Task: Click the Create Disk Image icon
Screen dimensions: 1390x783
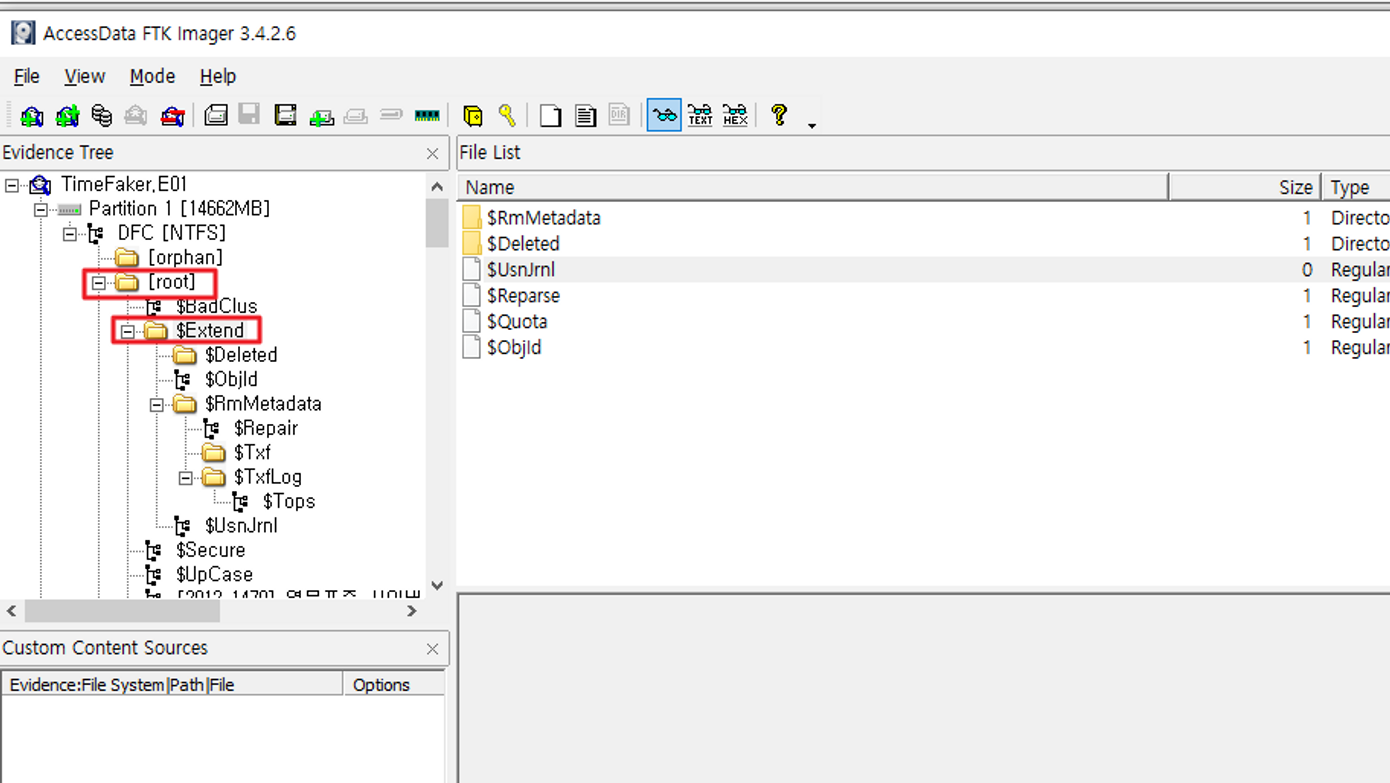Action: coord(215,115)
